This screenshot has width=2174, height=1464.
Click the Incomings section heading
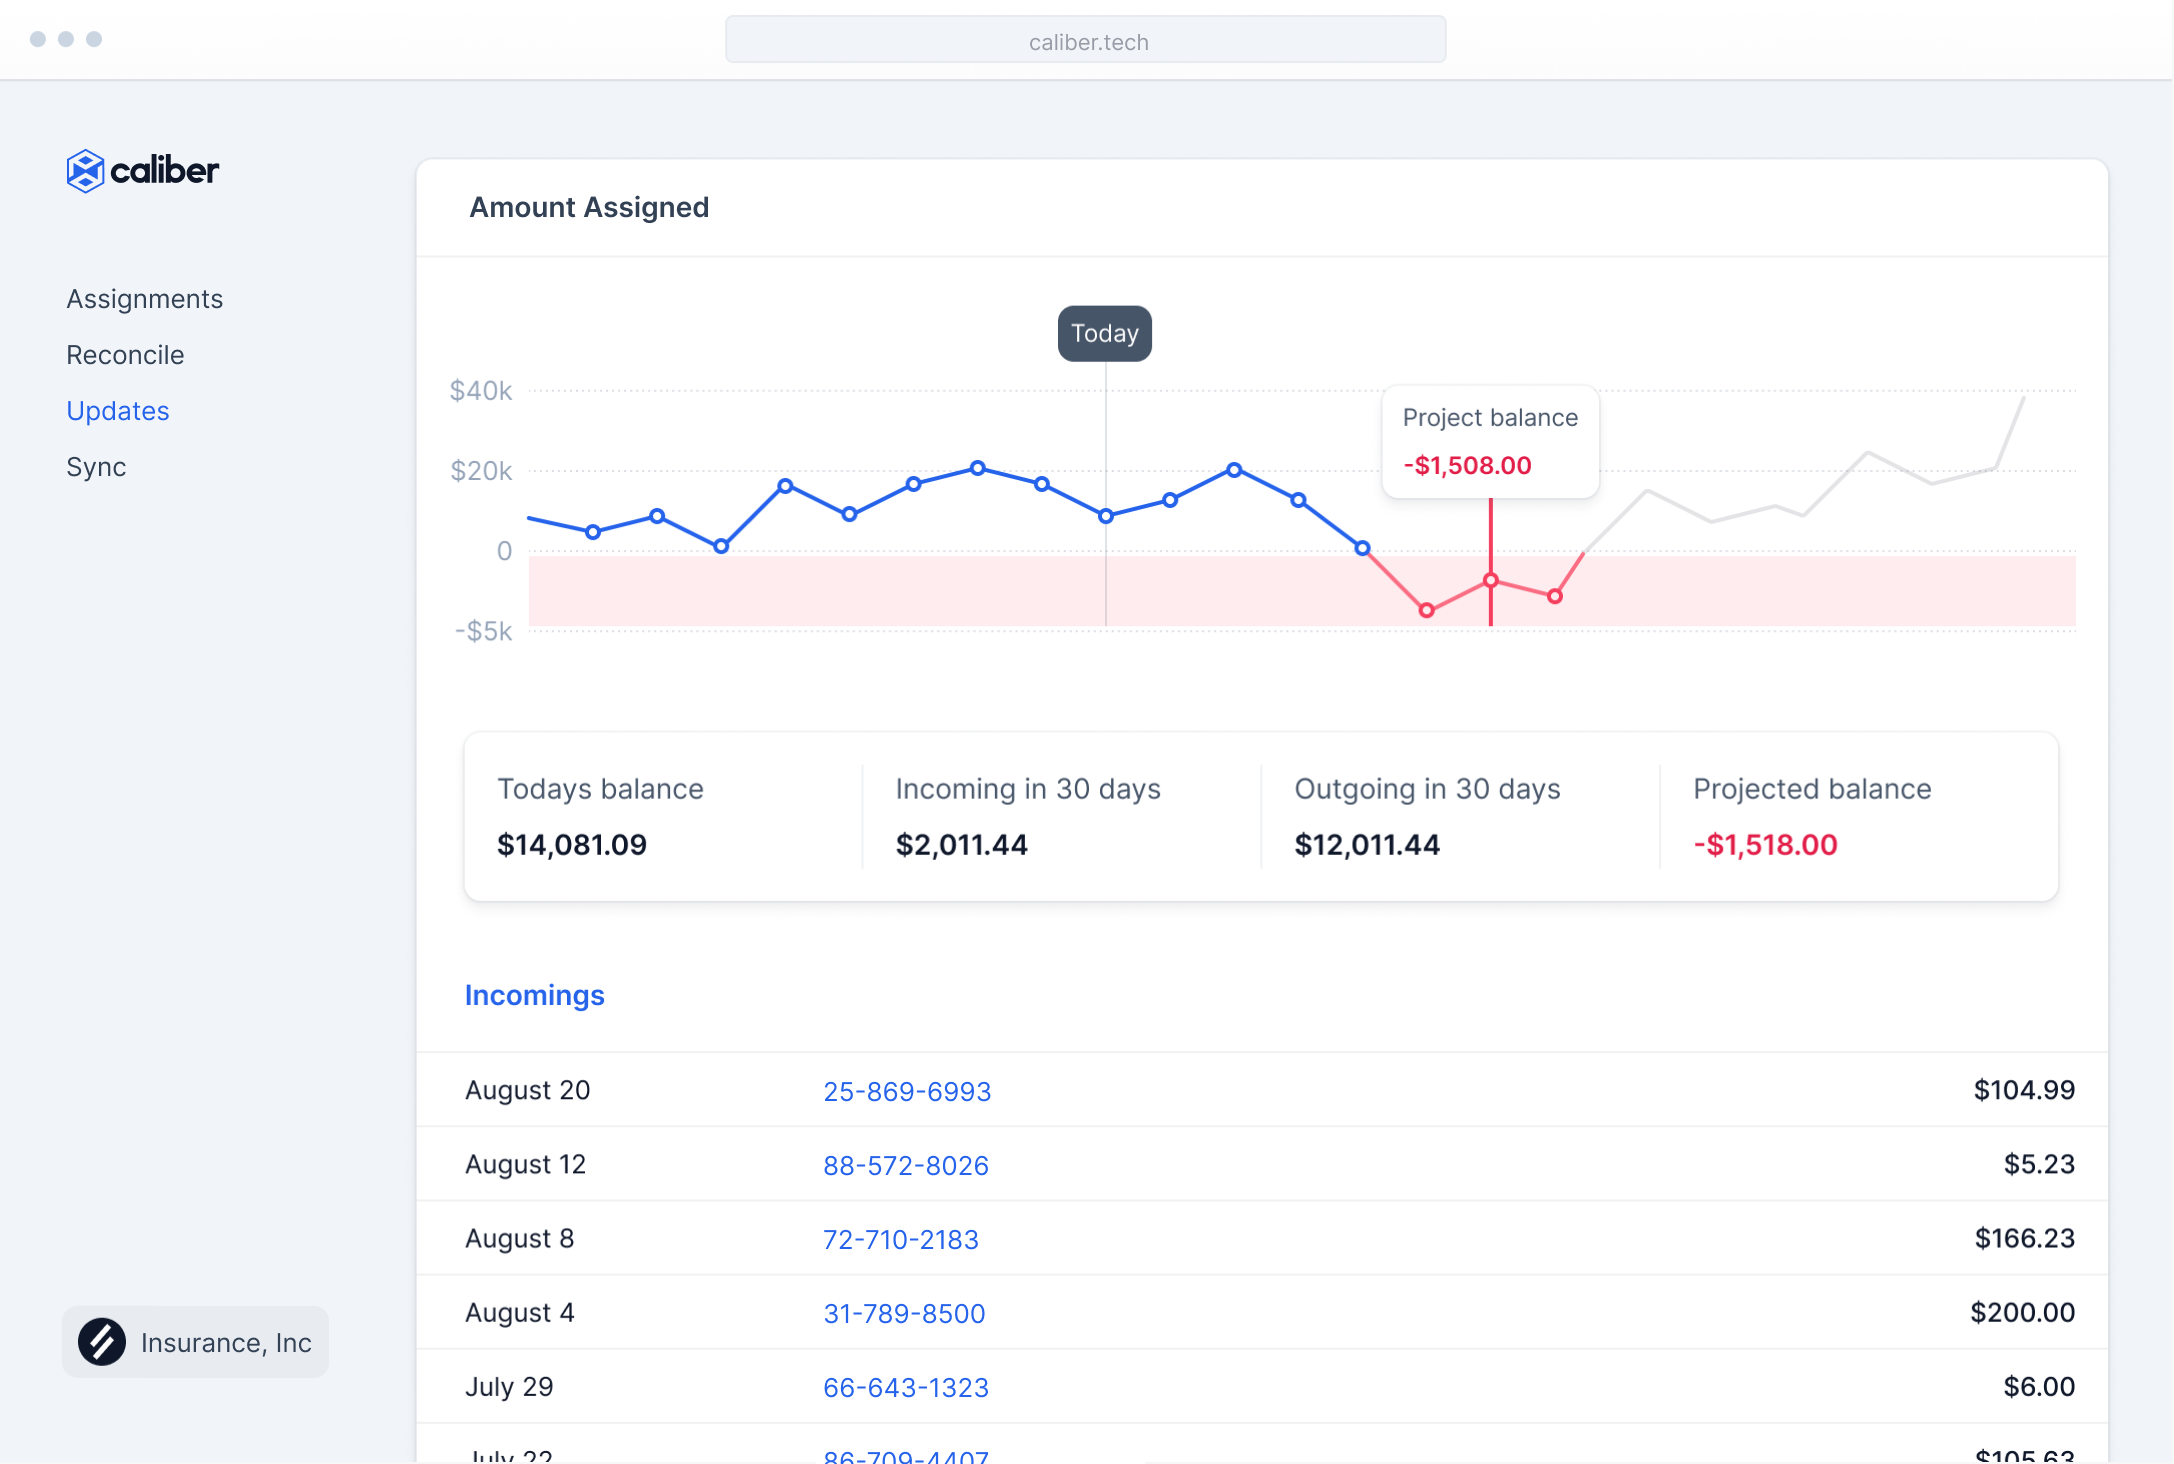point(534,995)
